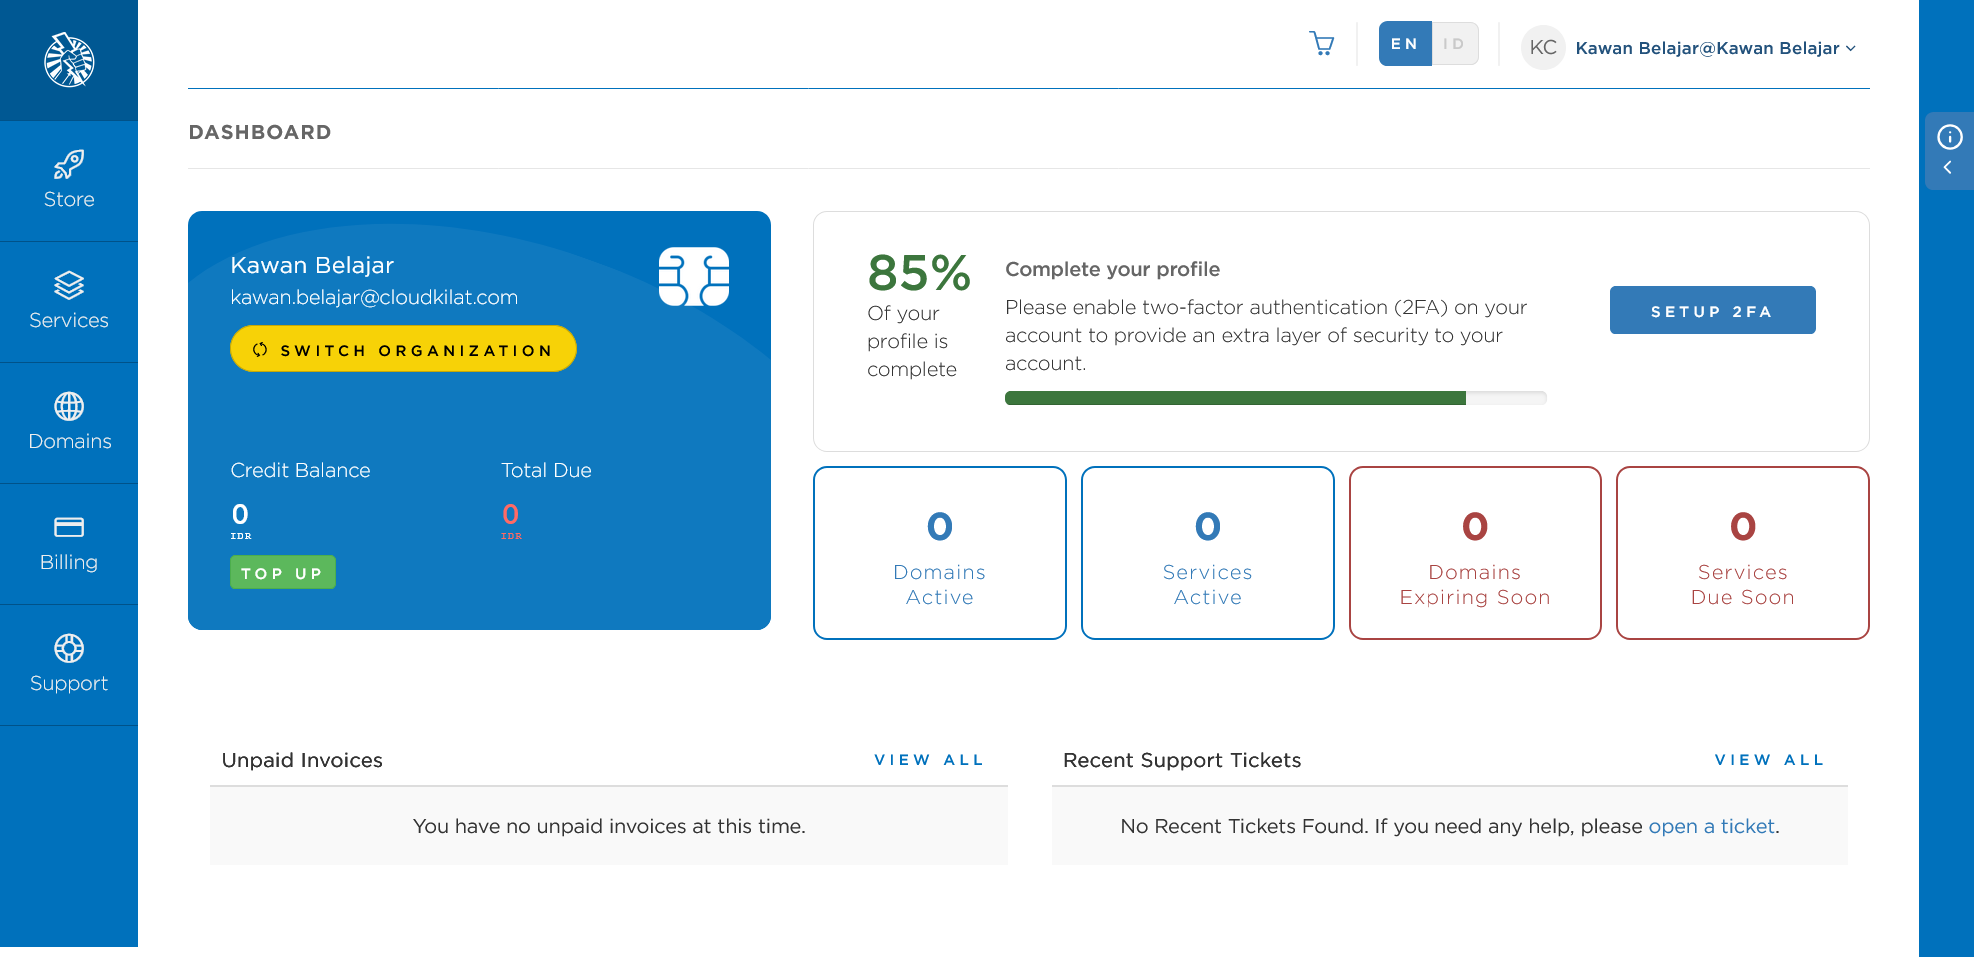The width and height of the screenshot is (1975, 957).
Task: Open the Domains Expiring Soon card
Action: click(1474, 553)
